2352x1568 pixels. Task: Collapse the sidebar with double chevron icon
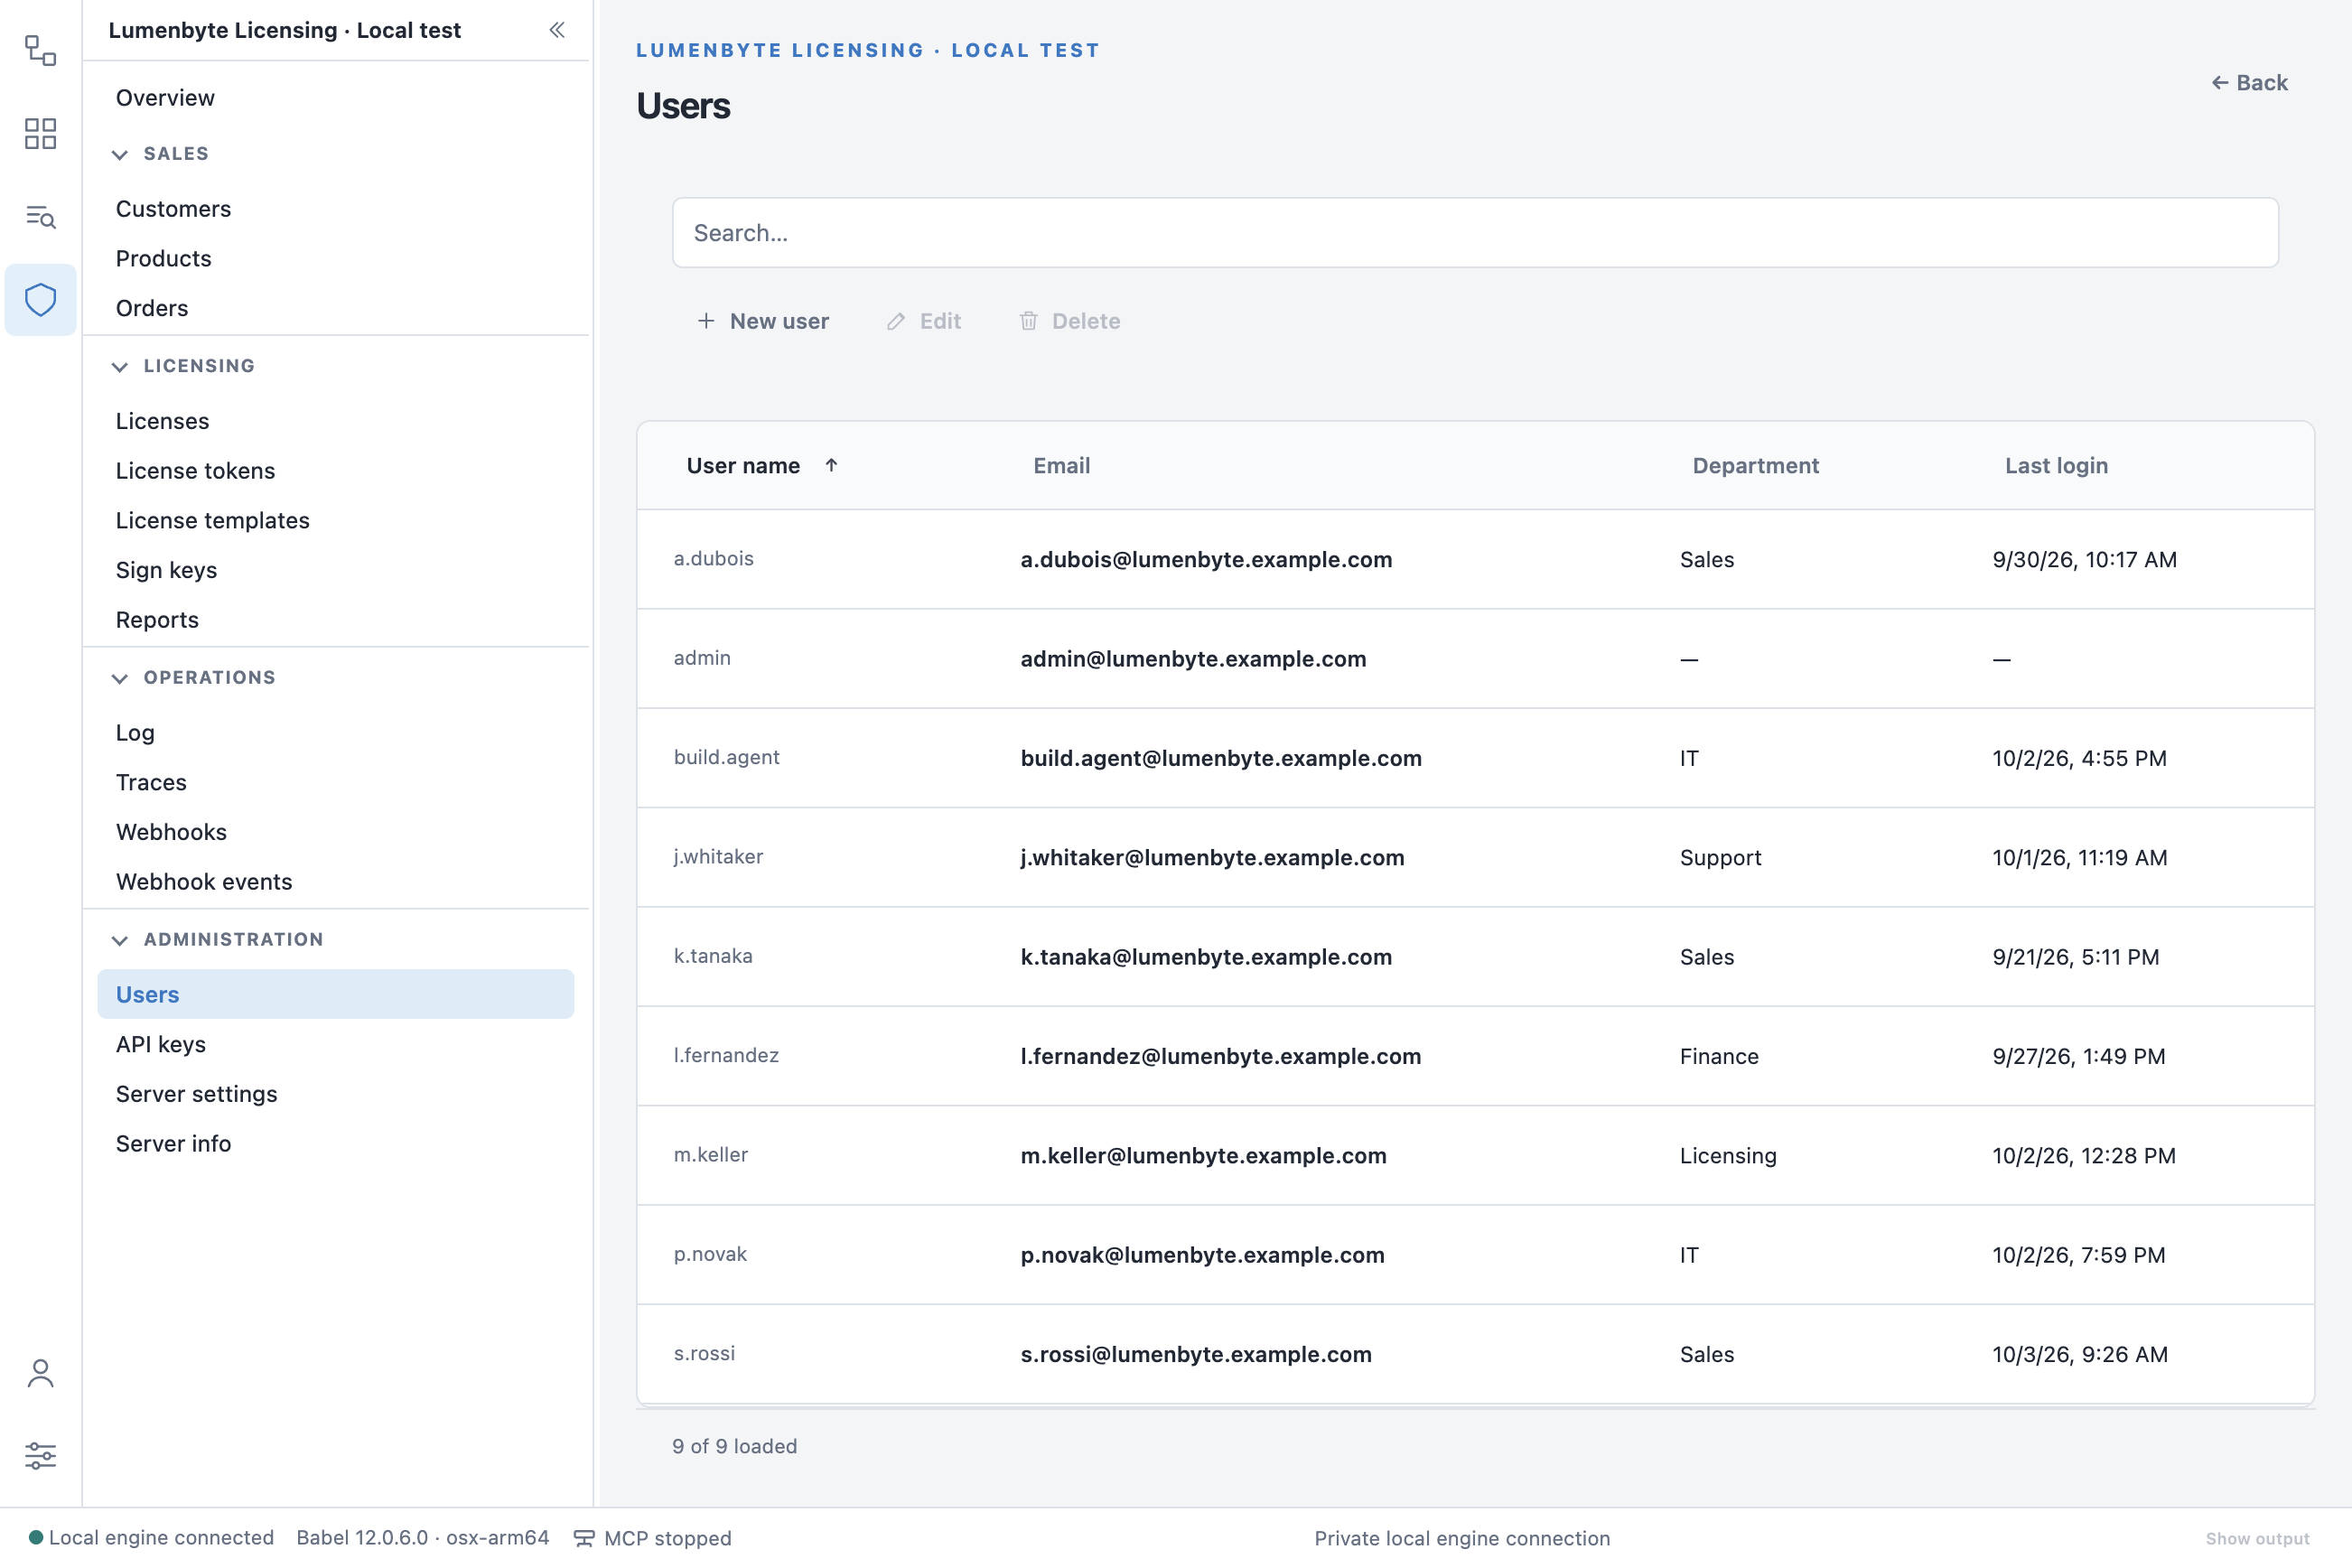click(x=557, y=30)
